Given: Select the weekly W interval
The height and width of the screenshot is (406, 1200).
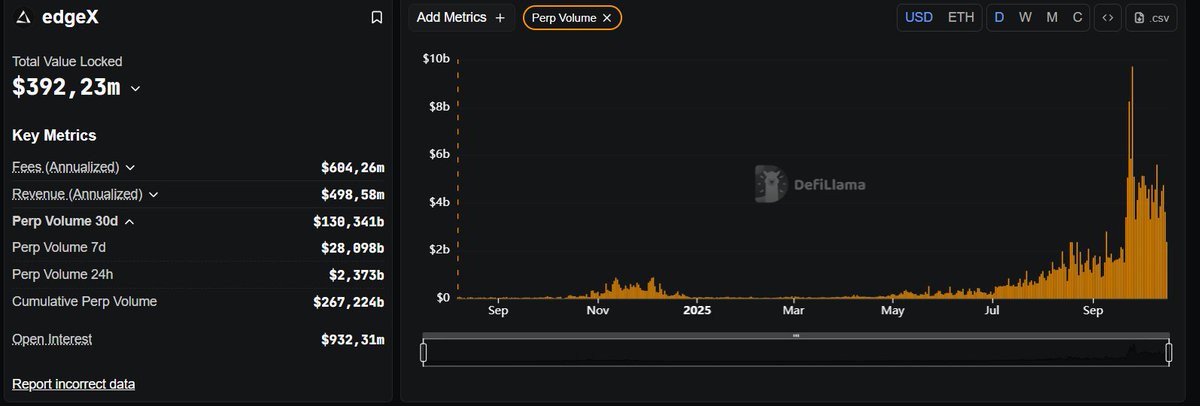Looking at the screenshot, I should (x=1025, y=17).
